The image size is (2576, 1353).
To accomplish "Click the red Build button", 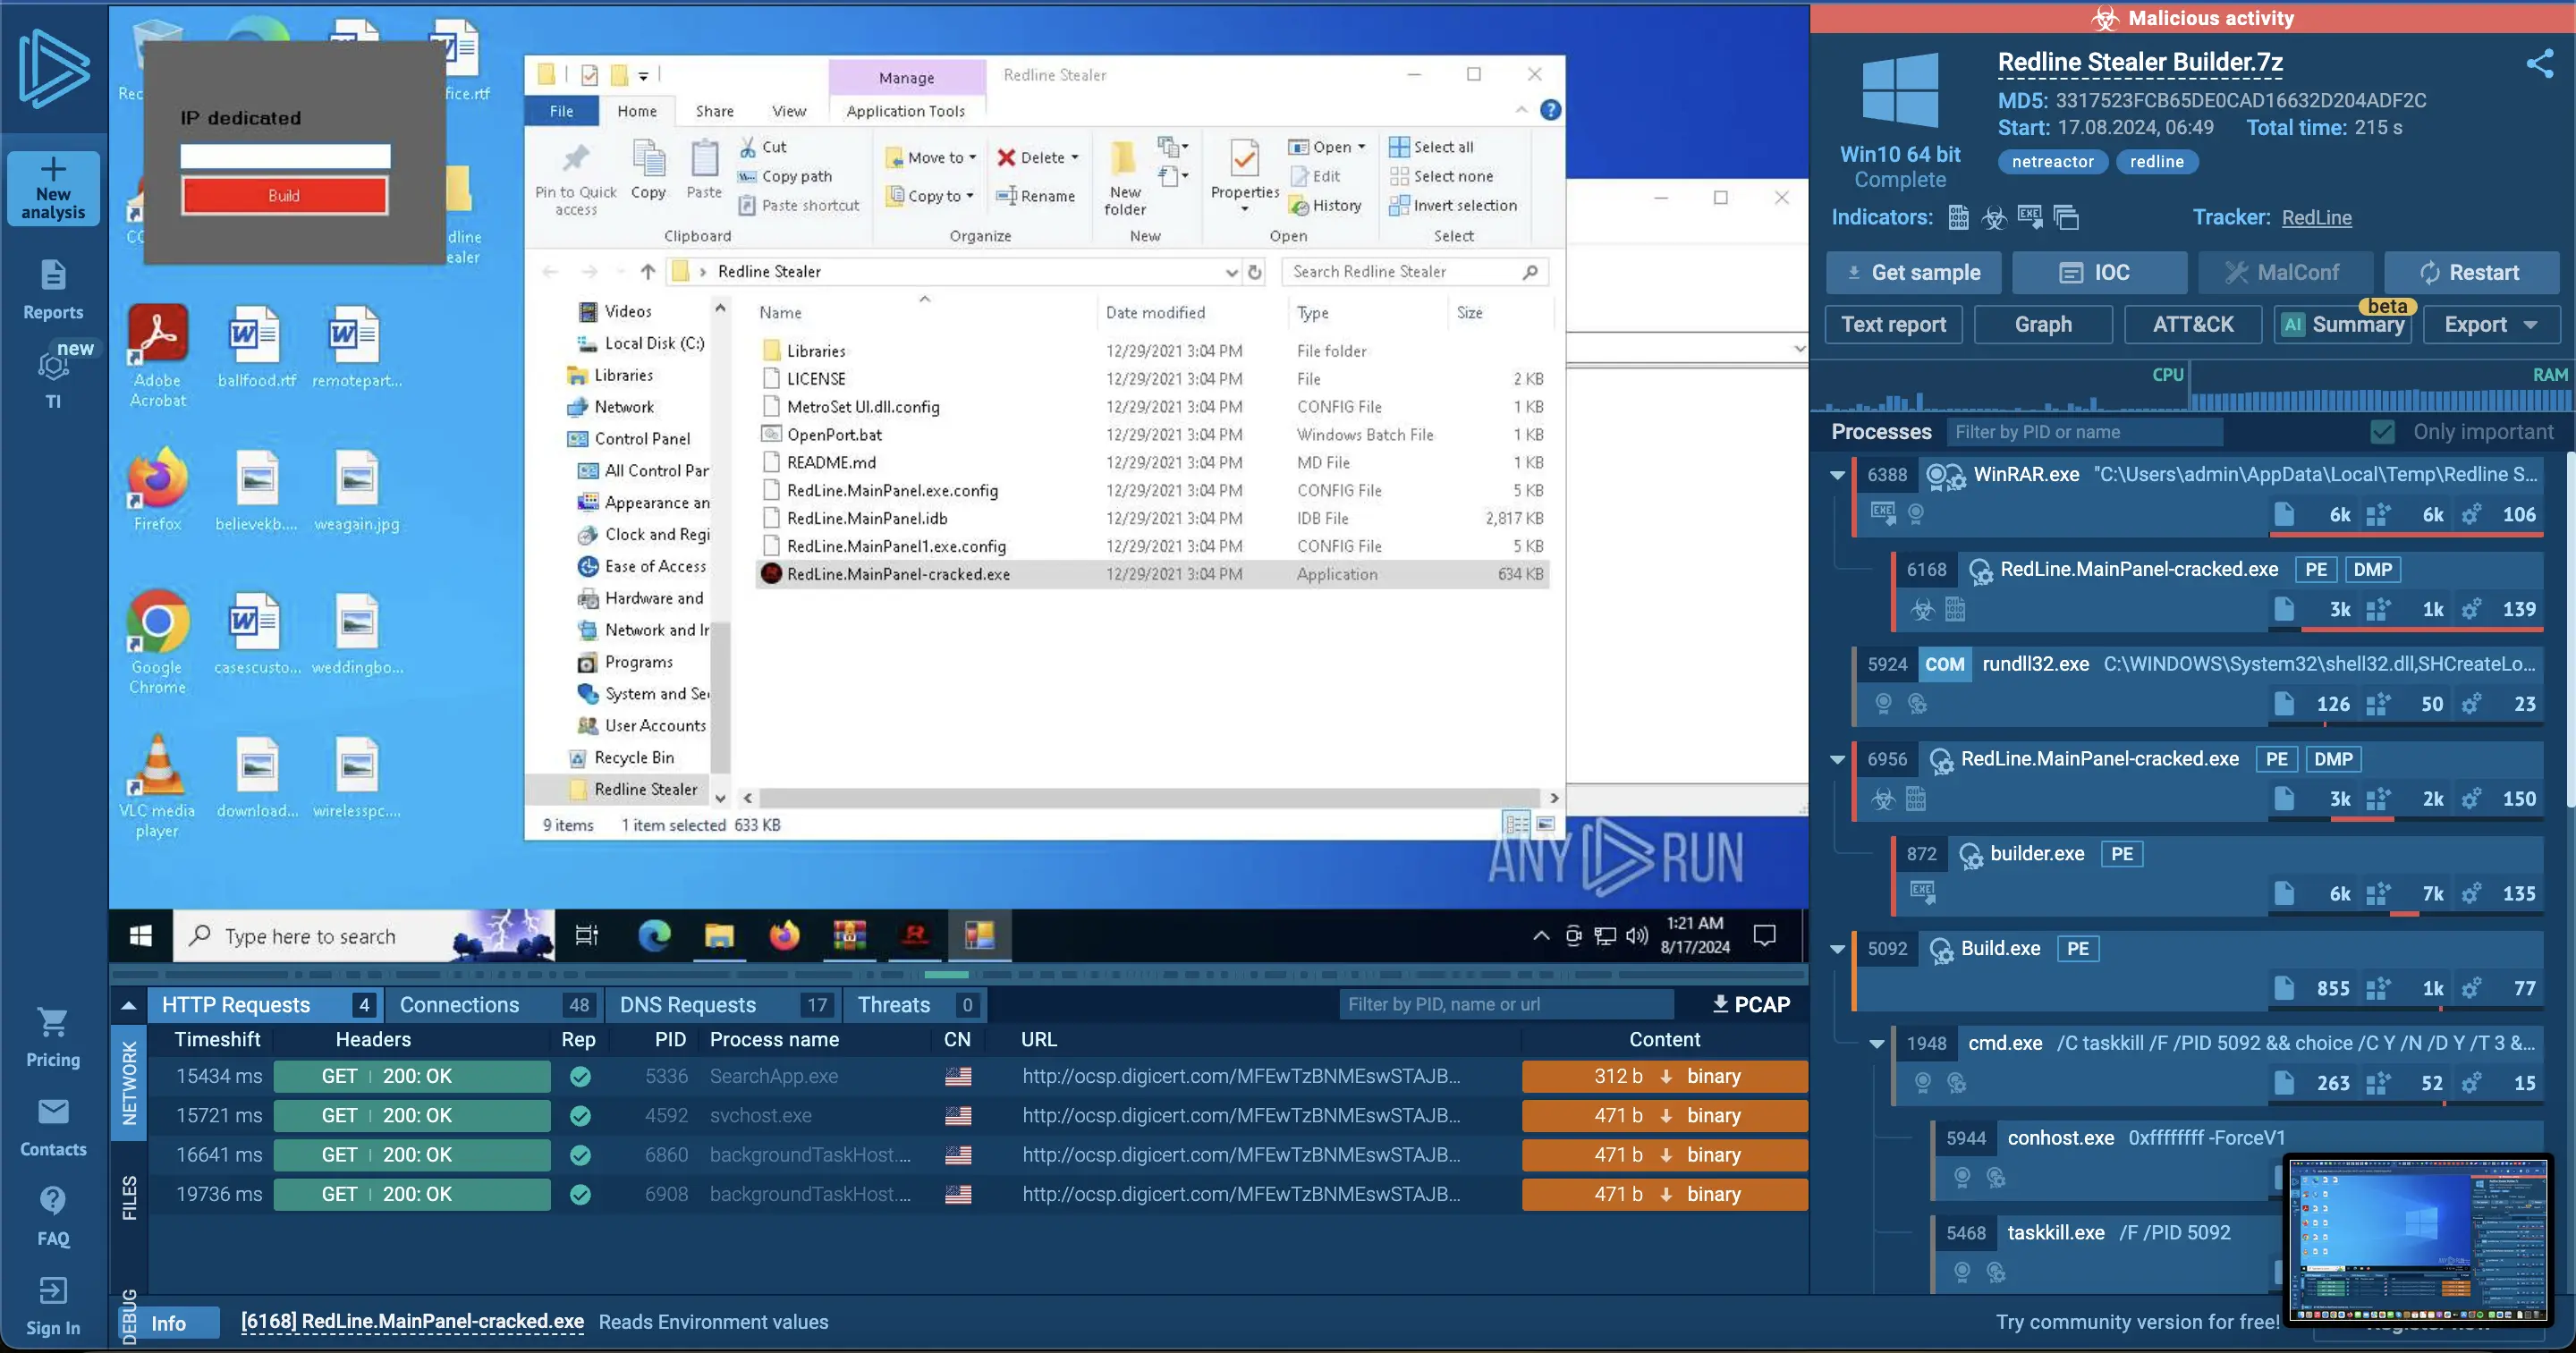I will [x=284, y=196].
